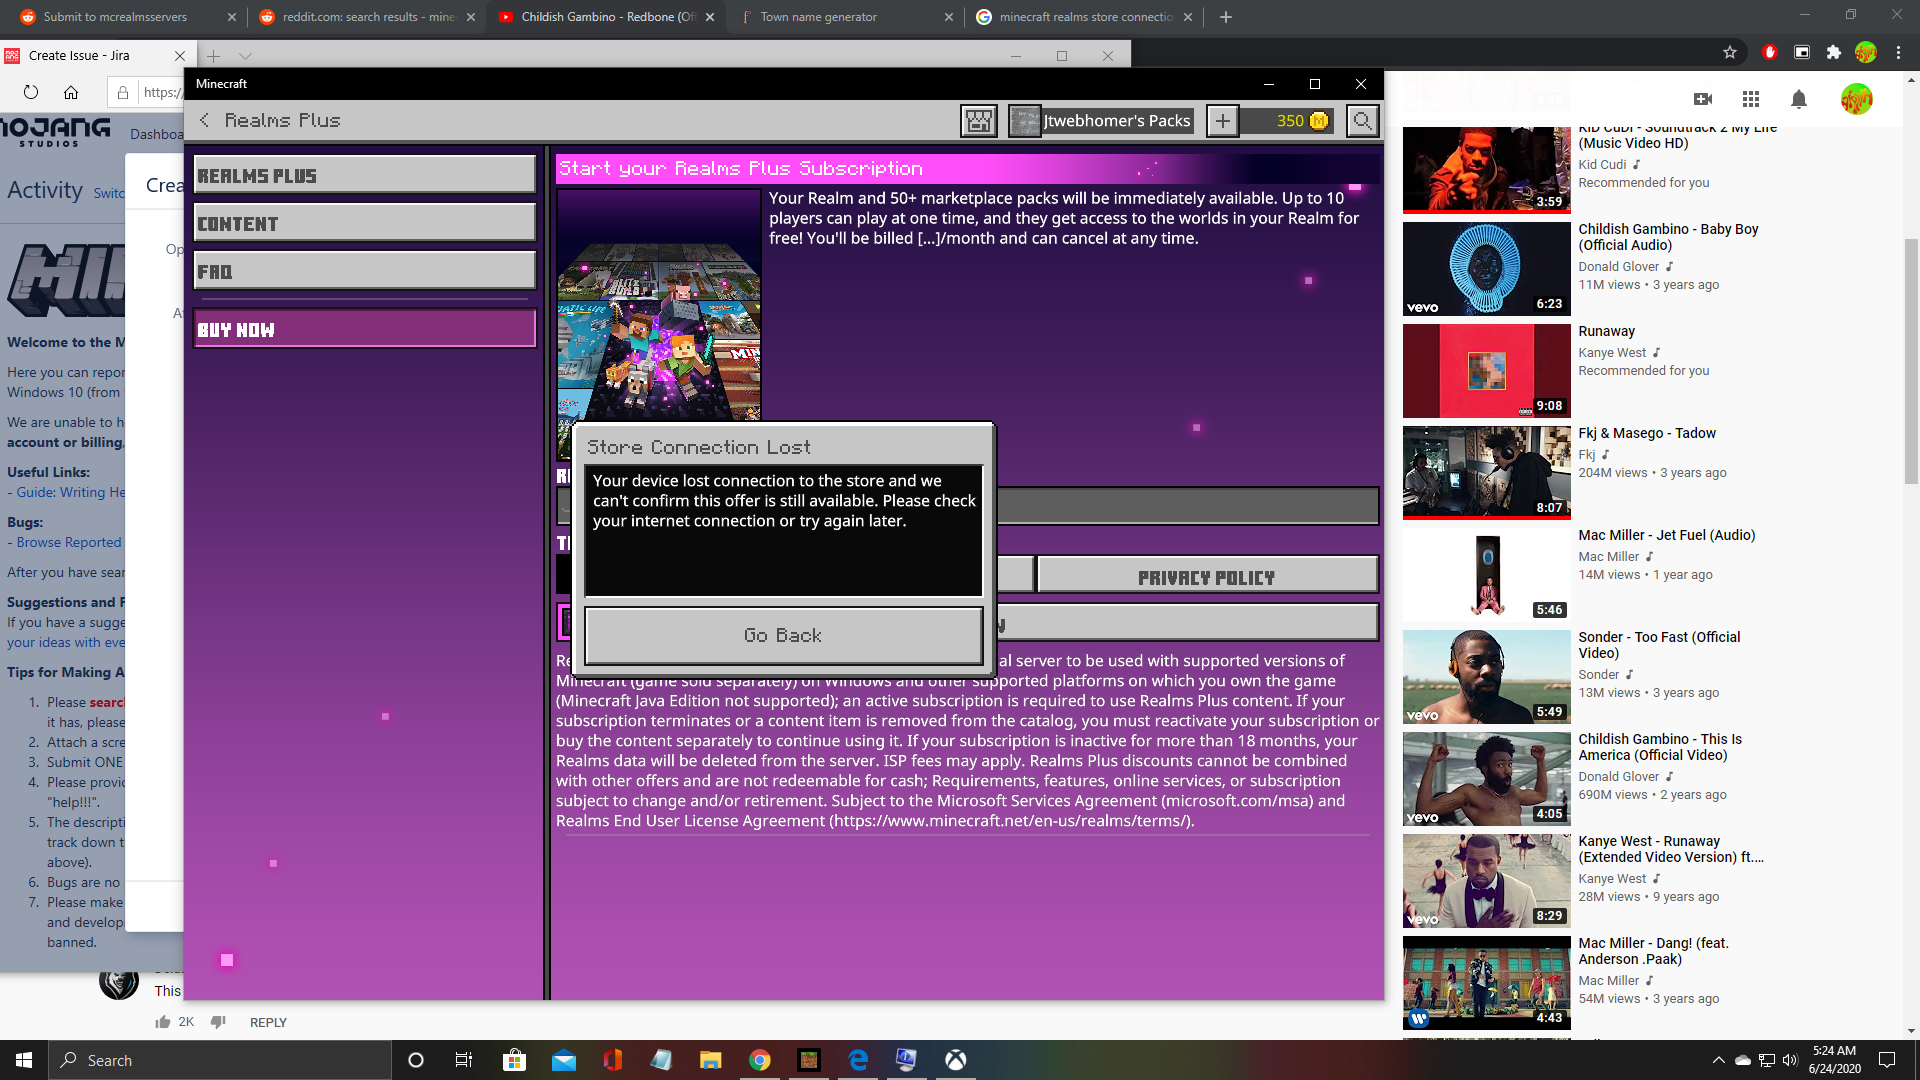
Task: Open the This Is America video thumbnail
Action: pyautogui.click(x=1486, y=778)
